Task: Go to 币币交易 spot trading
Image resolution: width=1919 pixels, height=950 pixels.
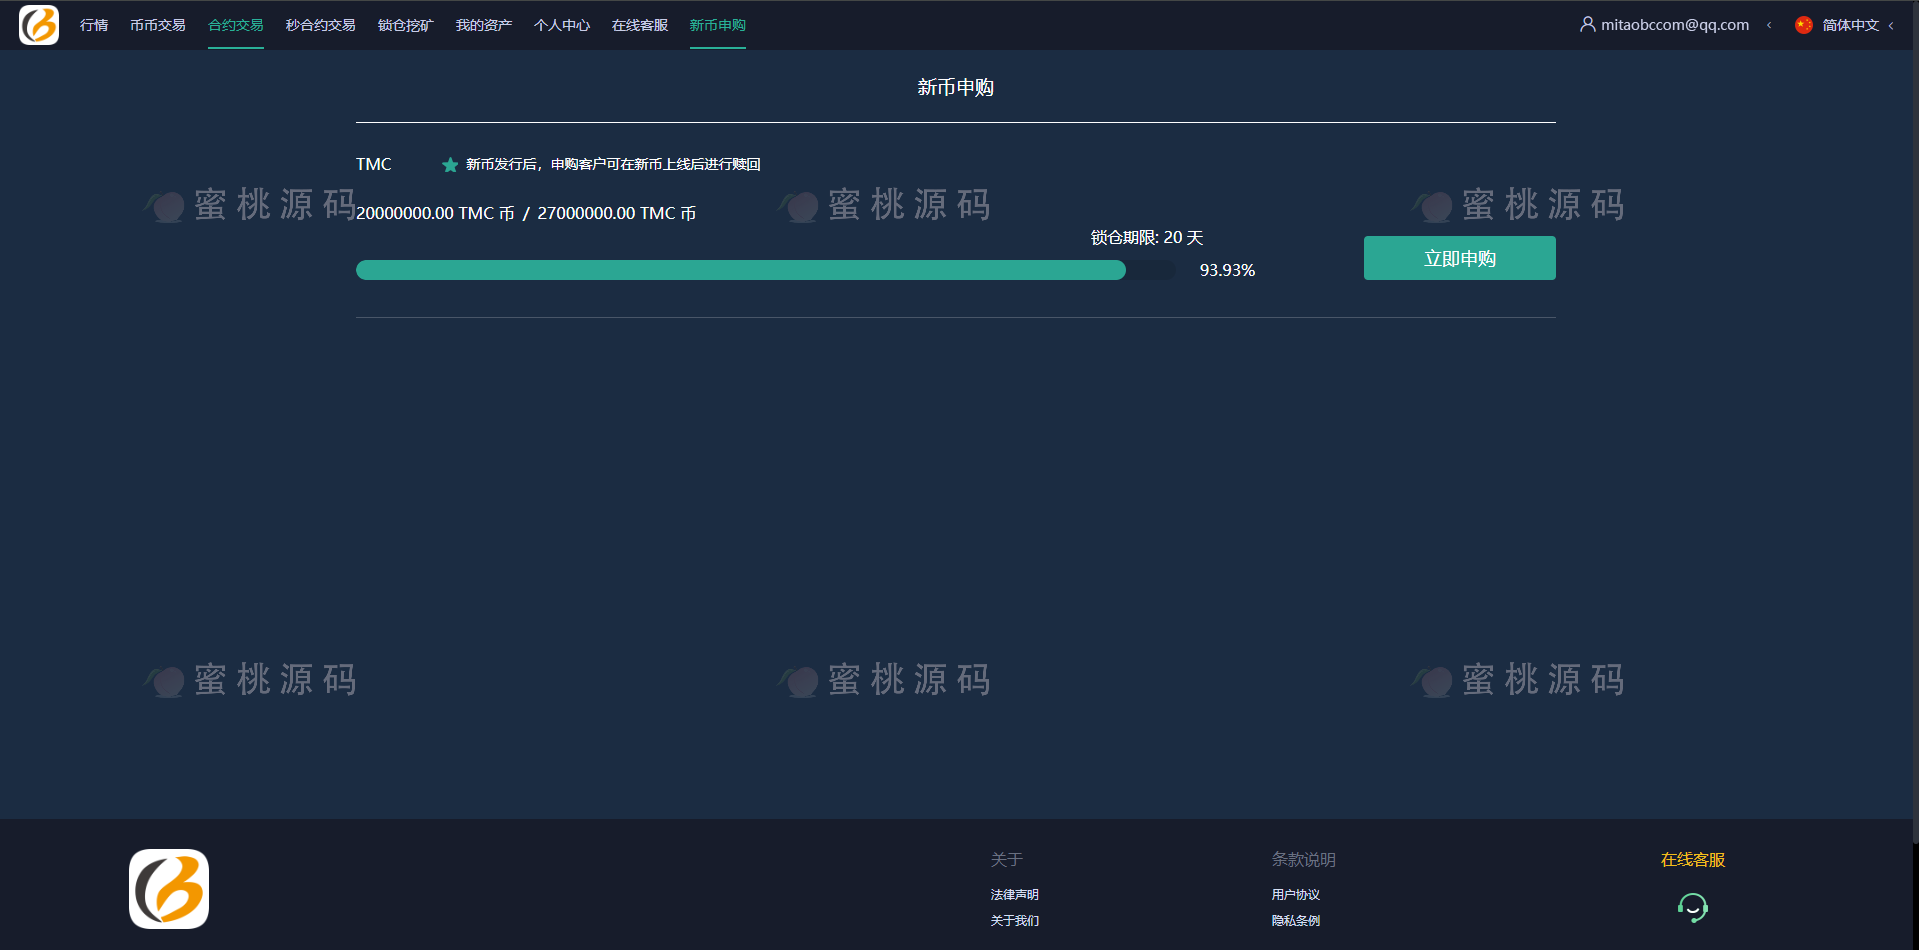Action: coord(158,25)
